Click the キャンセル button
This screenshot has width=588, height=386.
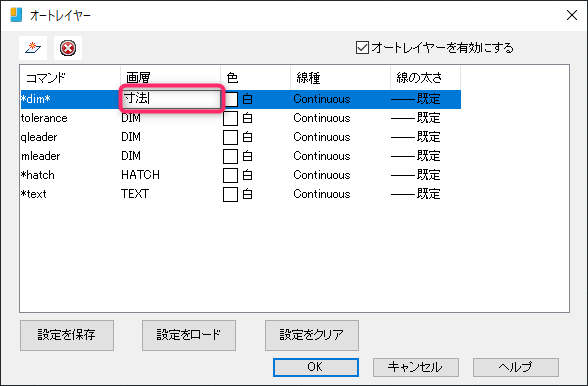416,367
